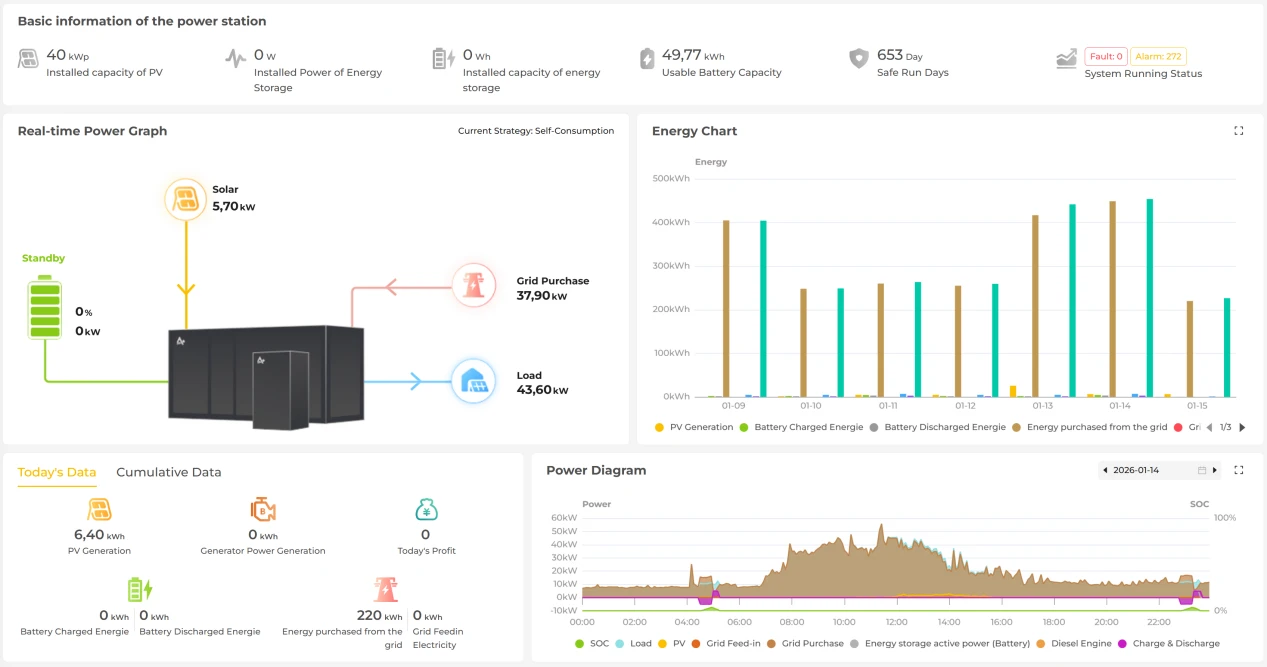This screenshot has width=1267, height=667.
Task: Click the Load house icon
Action: tap(474, 381)
